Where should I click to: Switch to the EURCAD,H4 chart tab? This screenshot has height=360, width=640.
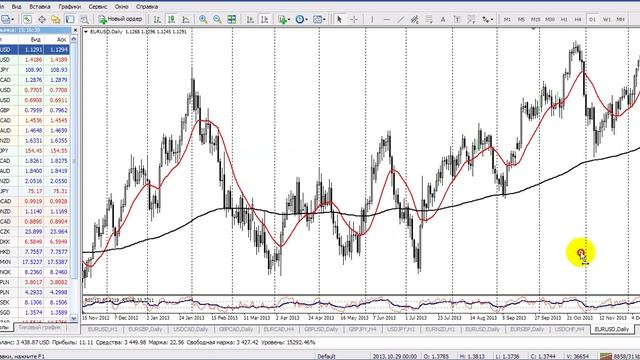(x=279, y=329)
